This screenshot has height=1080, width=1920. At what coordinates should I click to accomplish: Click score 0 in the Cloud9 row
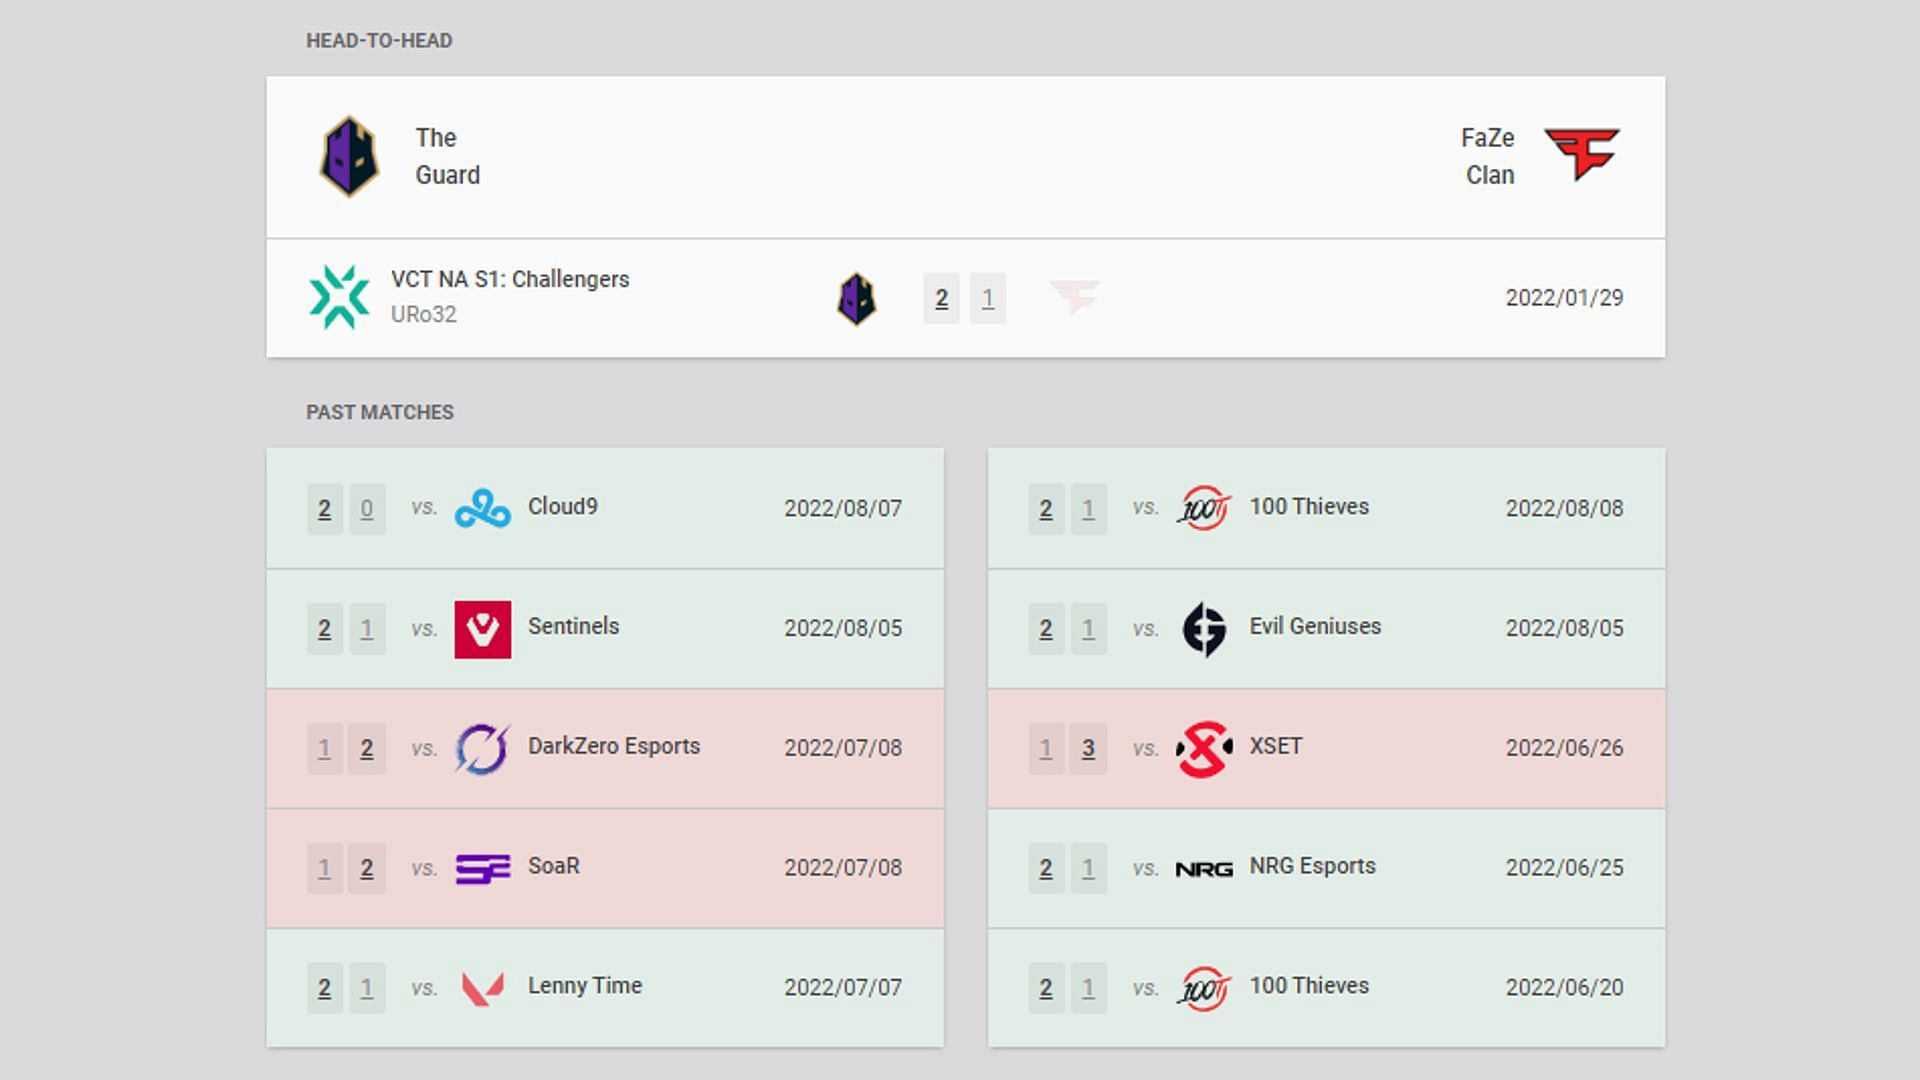tap(367, 509)
